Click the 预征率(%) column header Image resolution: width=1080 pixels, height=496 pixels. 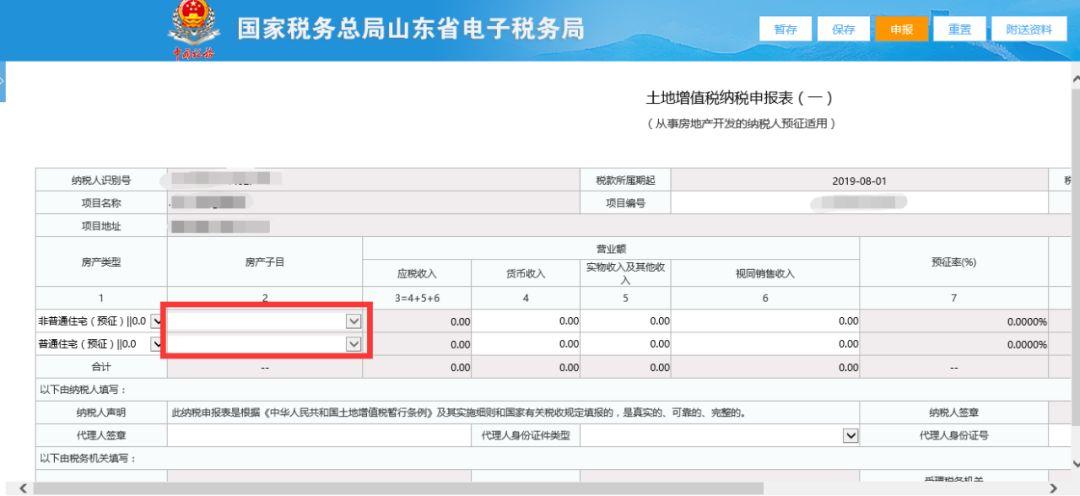coord(954,262)
